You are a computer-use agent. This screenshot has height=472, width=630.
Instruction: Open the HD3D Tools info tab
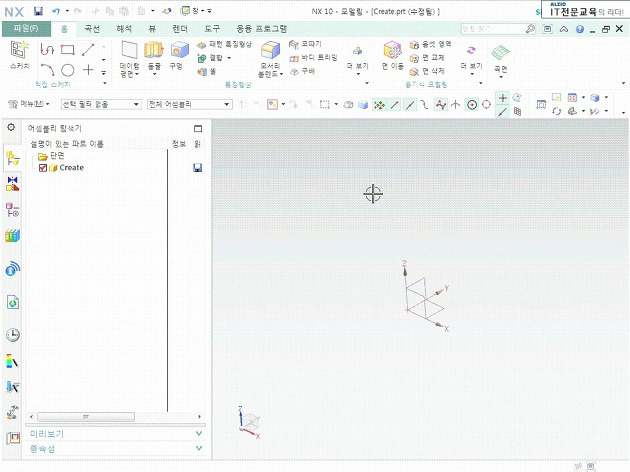click(x=13, y=269)
